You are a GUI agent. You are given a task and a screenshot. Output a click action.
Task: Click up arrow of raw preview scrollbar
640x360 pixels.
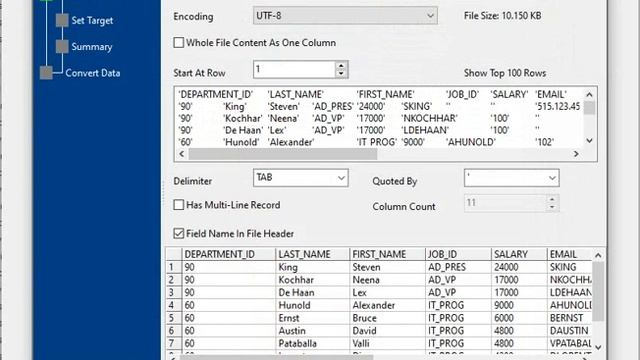click(589, 94)
